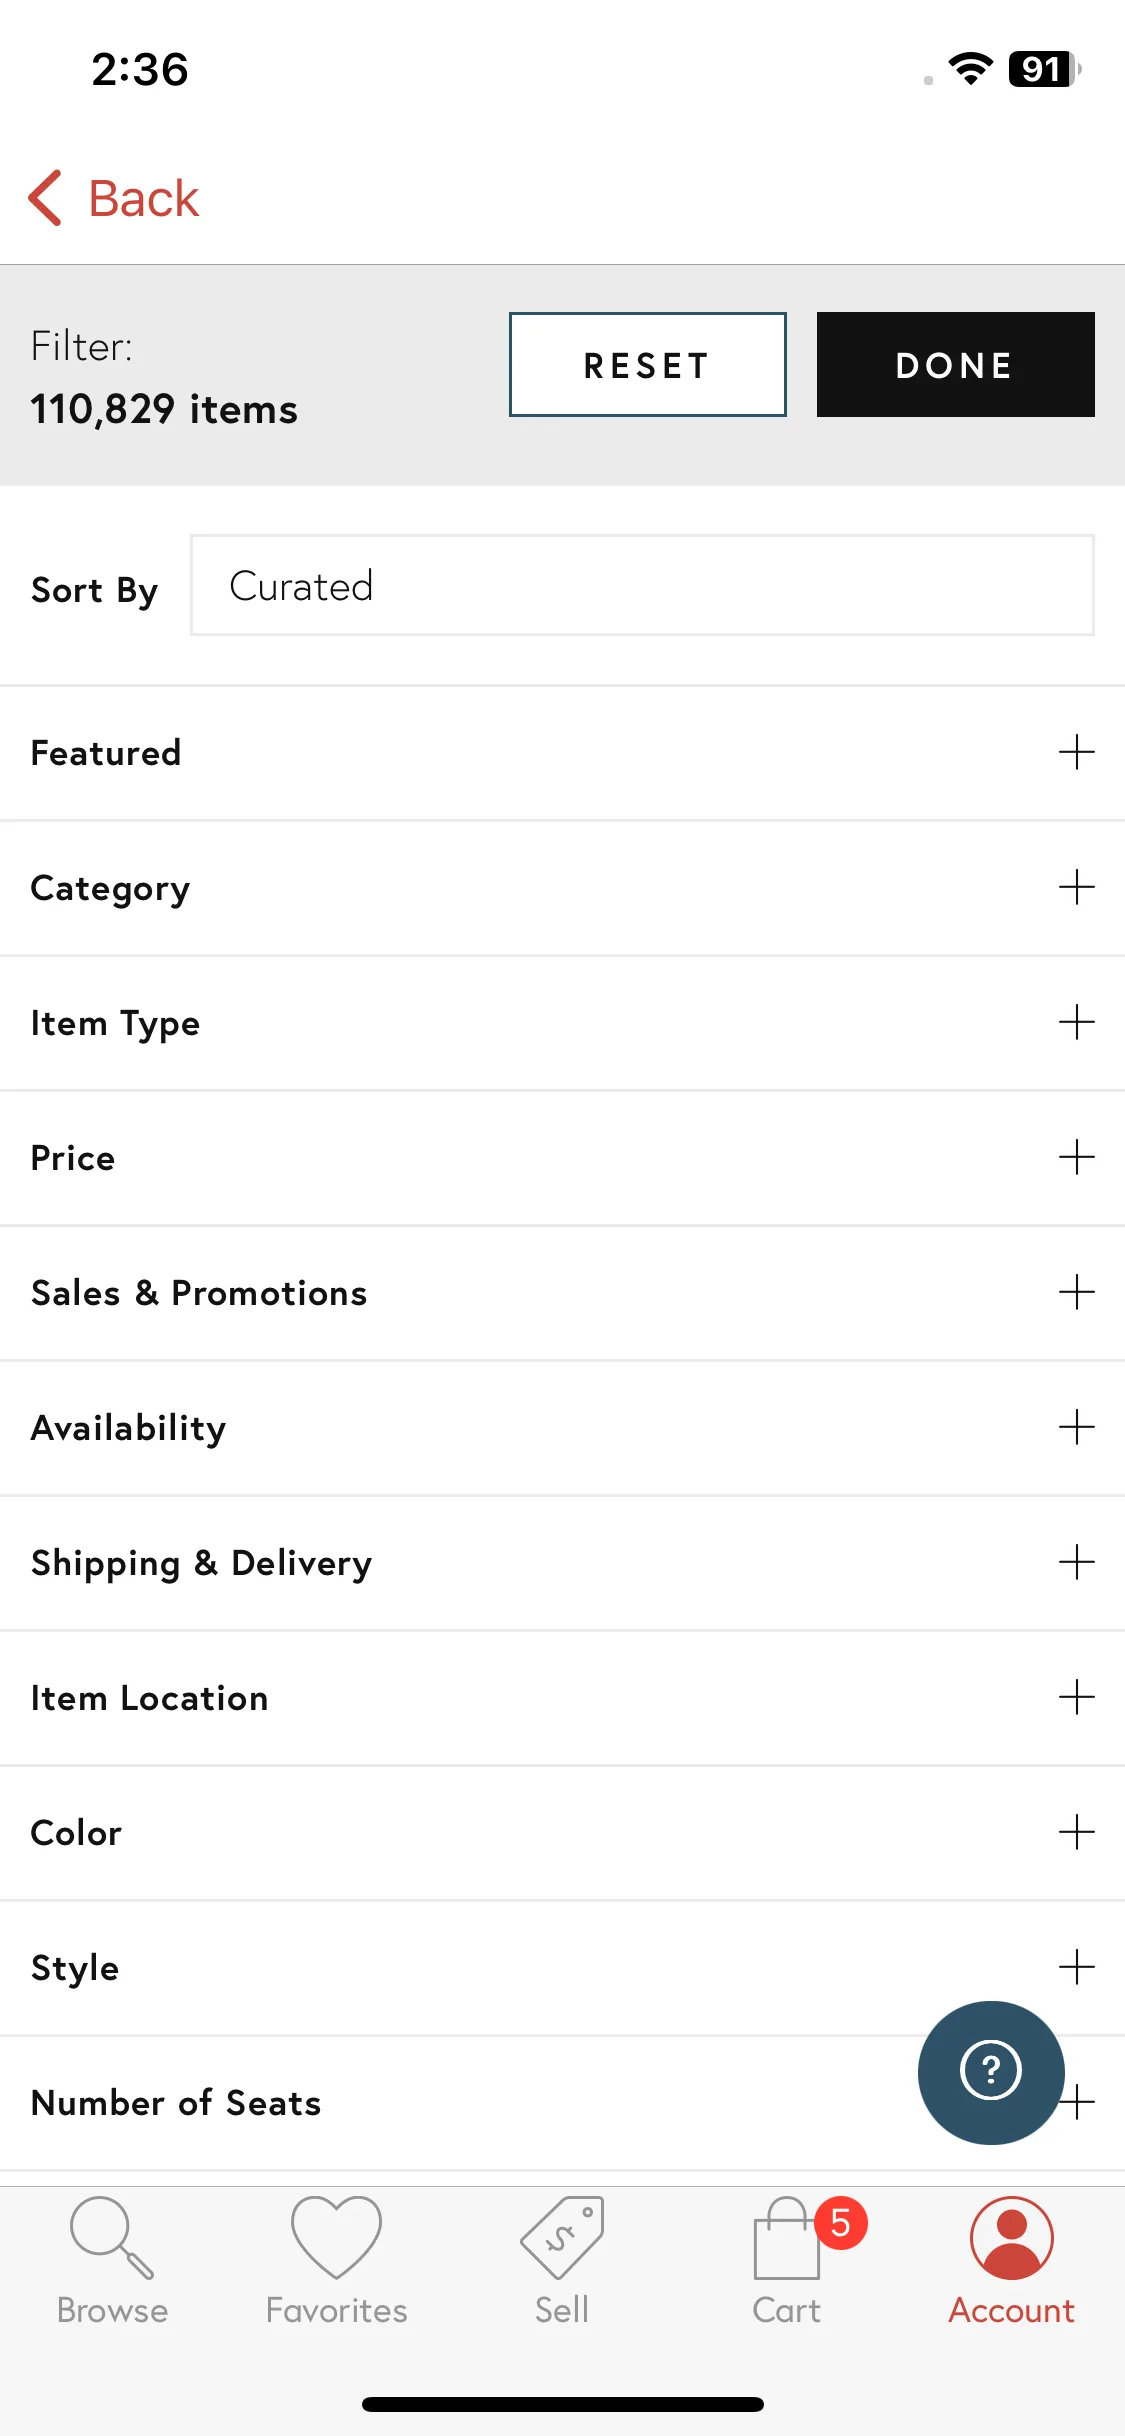Image resolution: width=1125 pixels, height=2436 pixels.
Task: Expand the Item Location filter
Action: (562, 1698)
